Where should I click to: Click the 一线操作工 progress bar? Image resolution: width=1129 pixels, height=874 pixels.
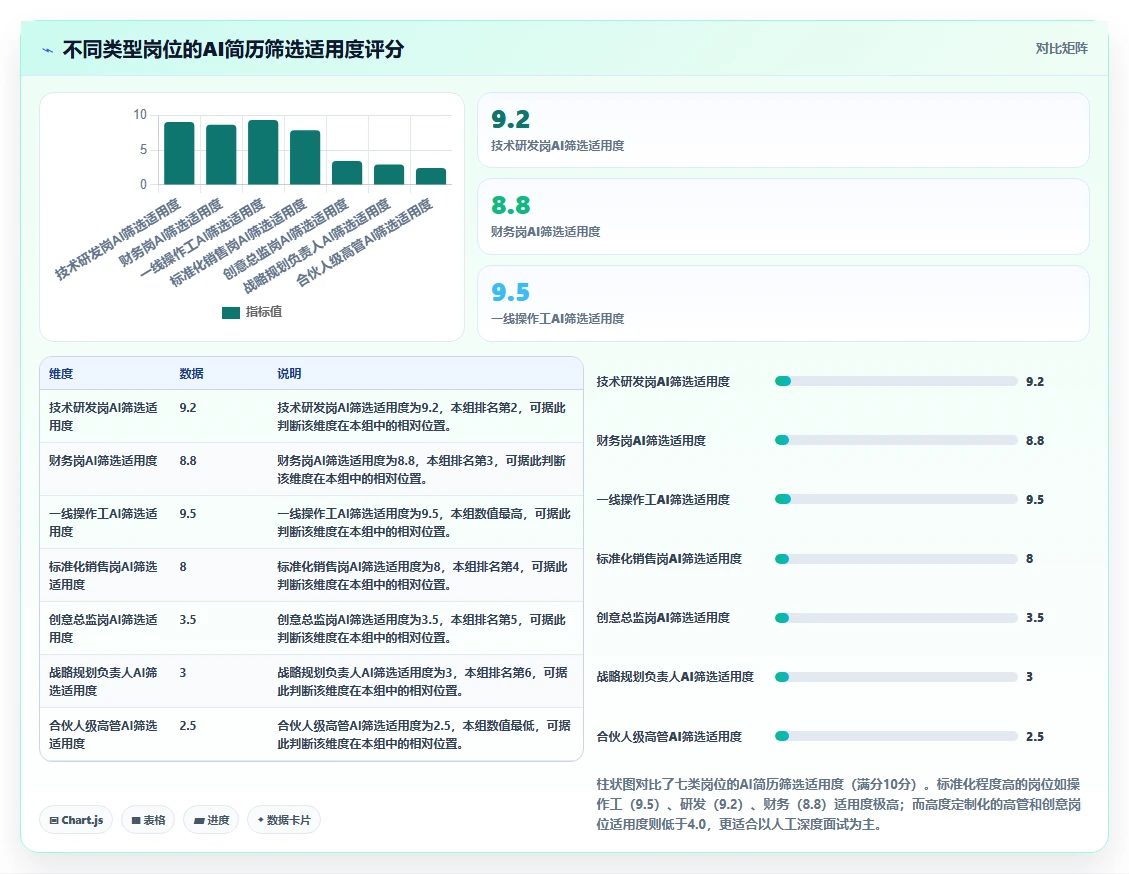click(896, 500)
